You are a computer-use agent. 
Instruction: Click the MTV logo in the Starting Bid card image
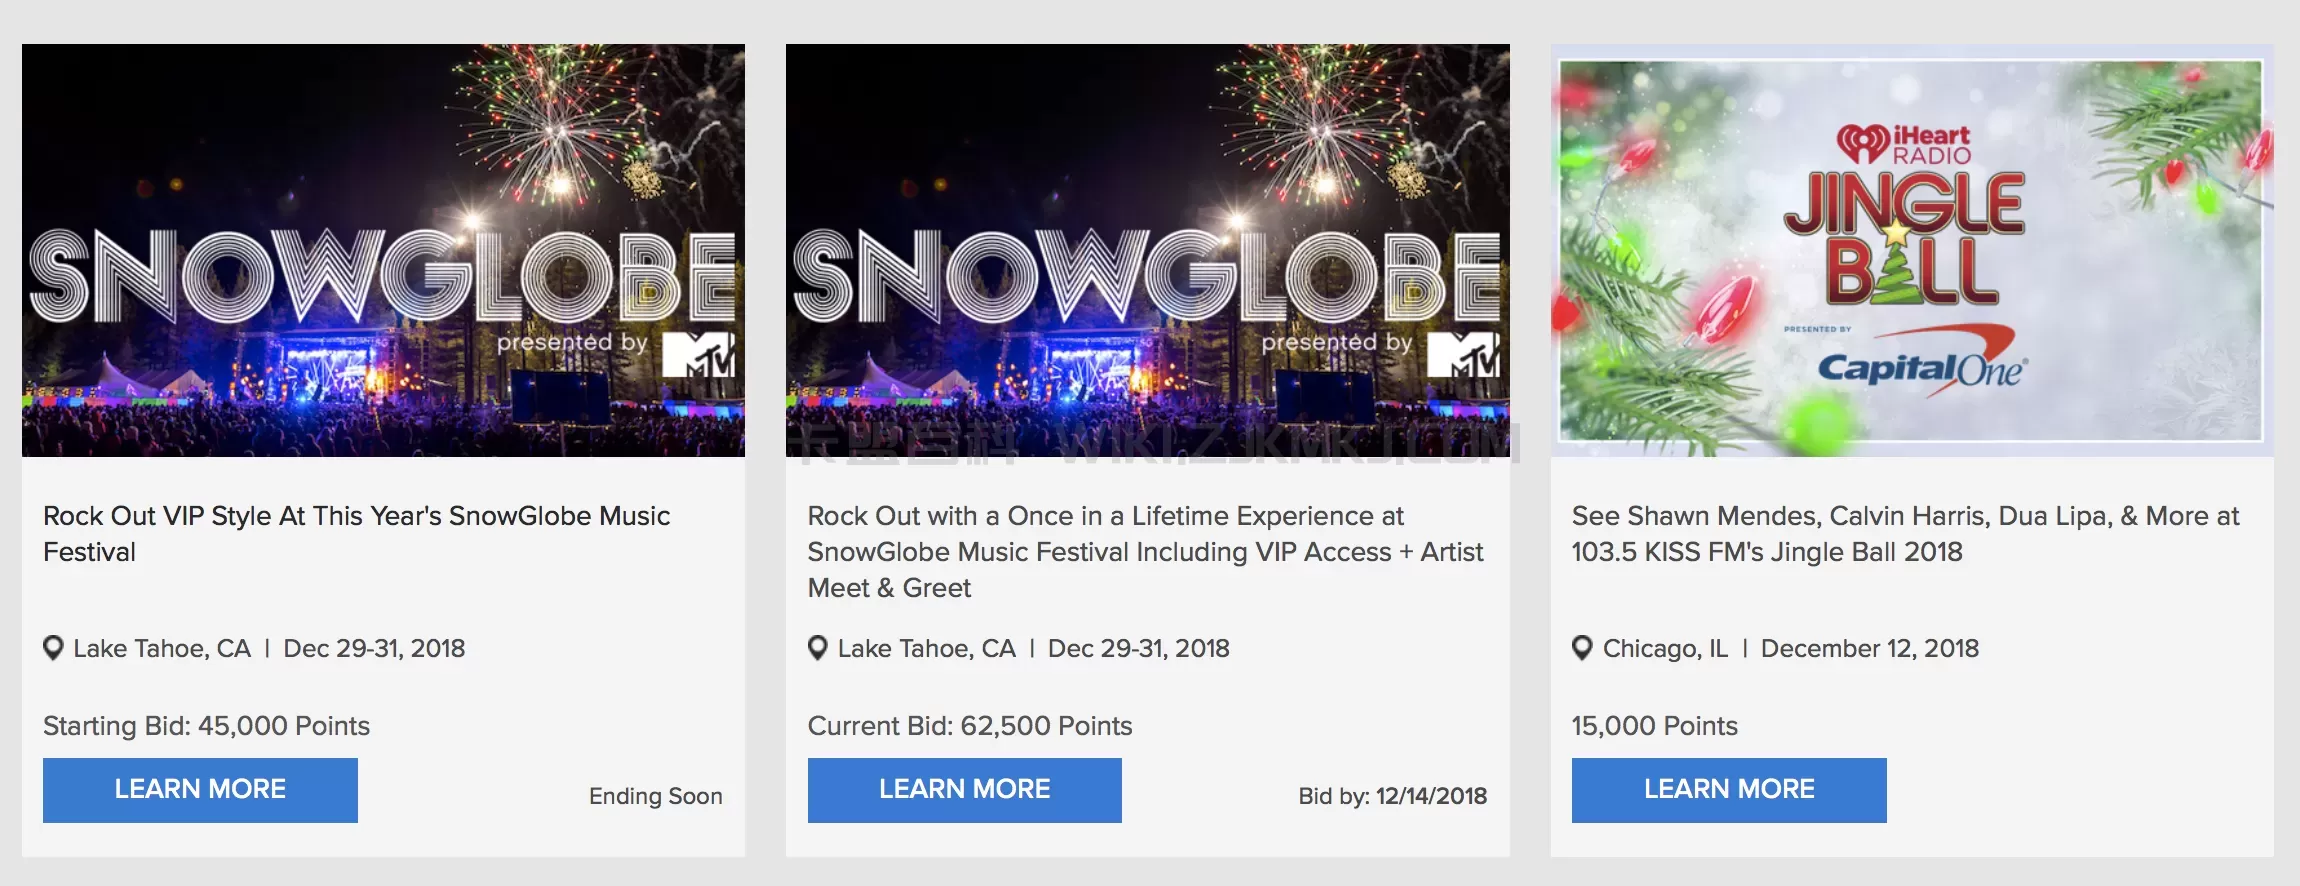(x=698, y=354)
